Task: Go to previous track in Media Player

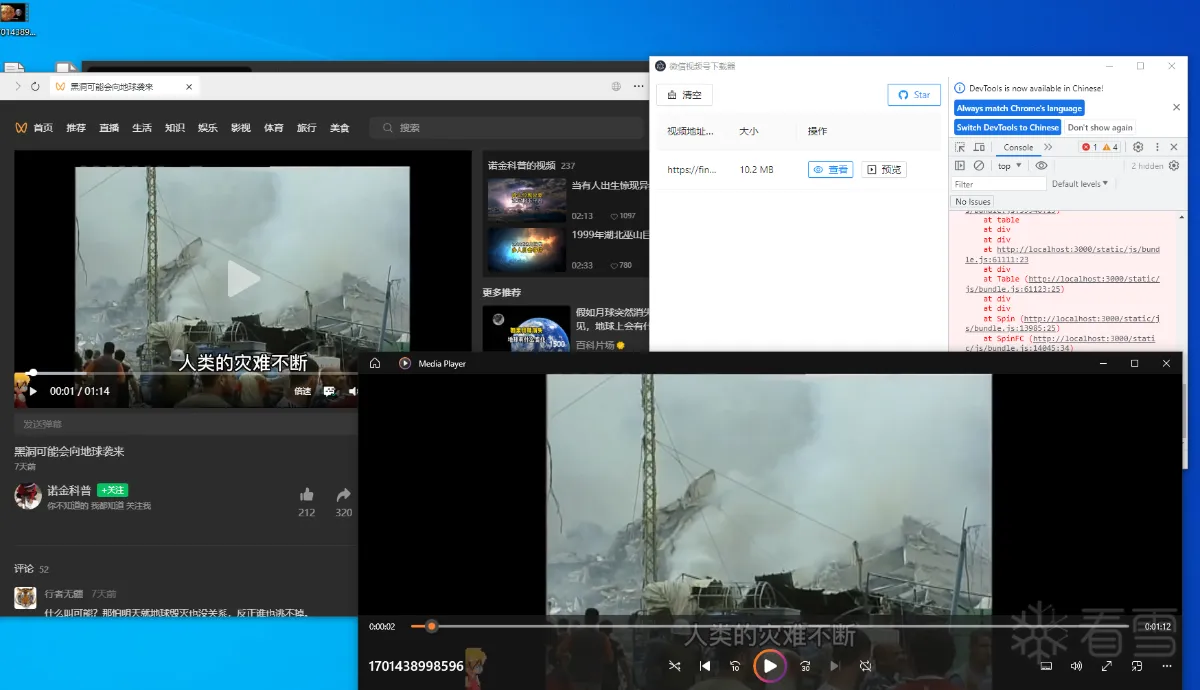Action: (x=705, y=666)
